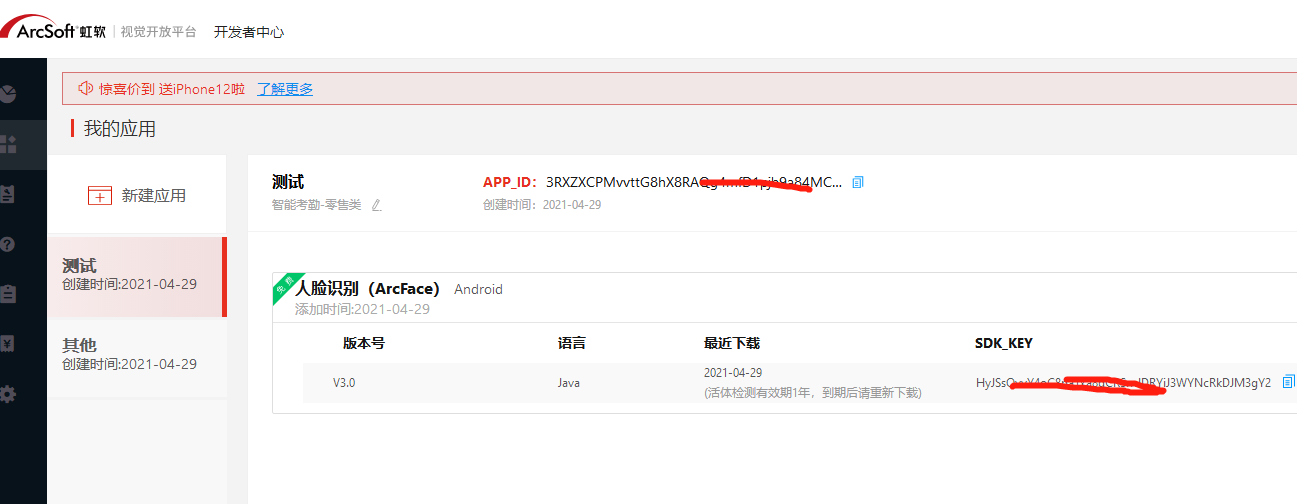
Task: Open the contact book sidebar icon
Action: 8,194
